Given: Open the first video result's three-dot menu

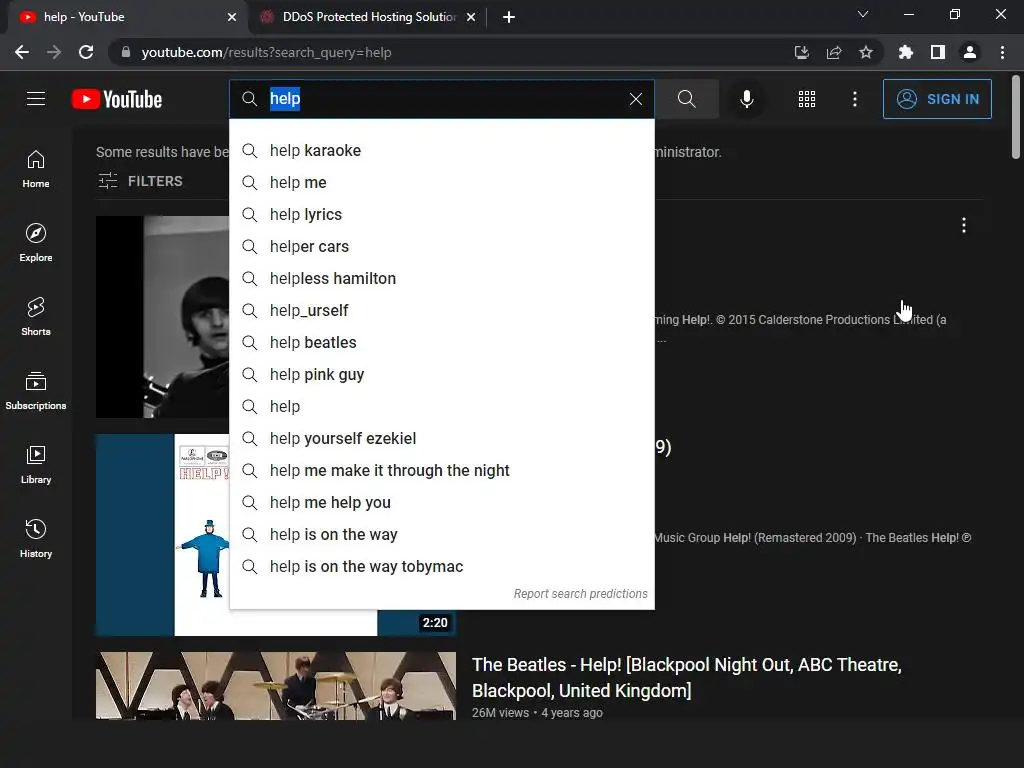Looking at the screenshot, I should click(x=964, y=225).
